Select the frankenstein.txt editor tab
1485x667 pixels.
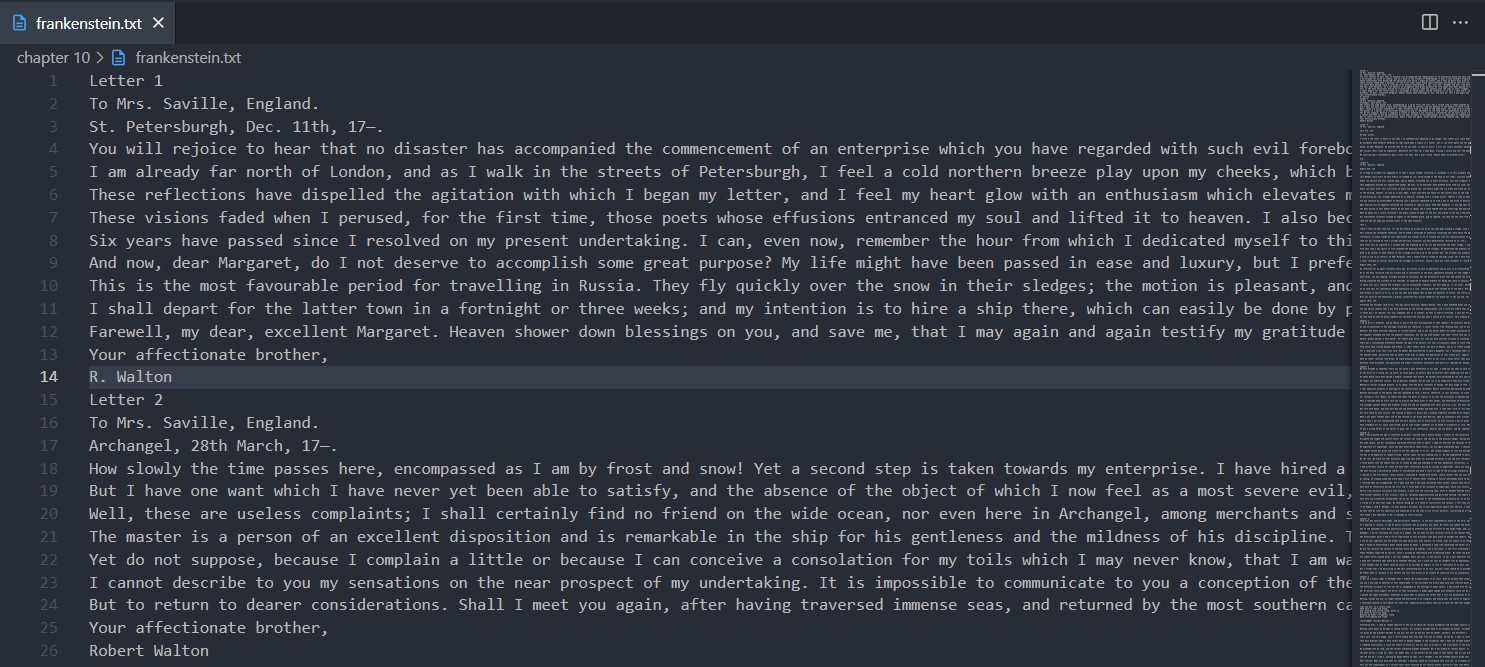coord(89,22)
